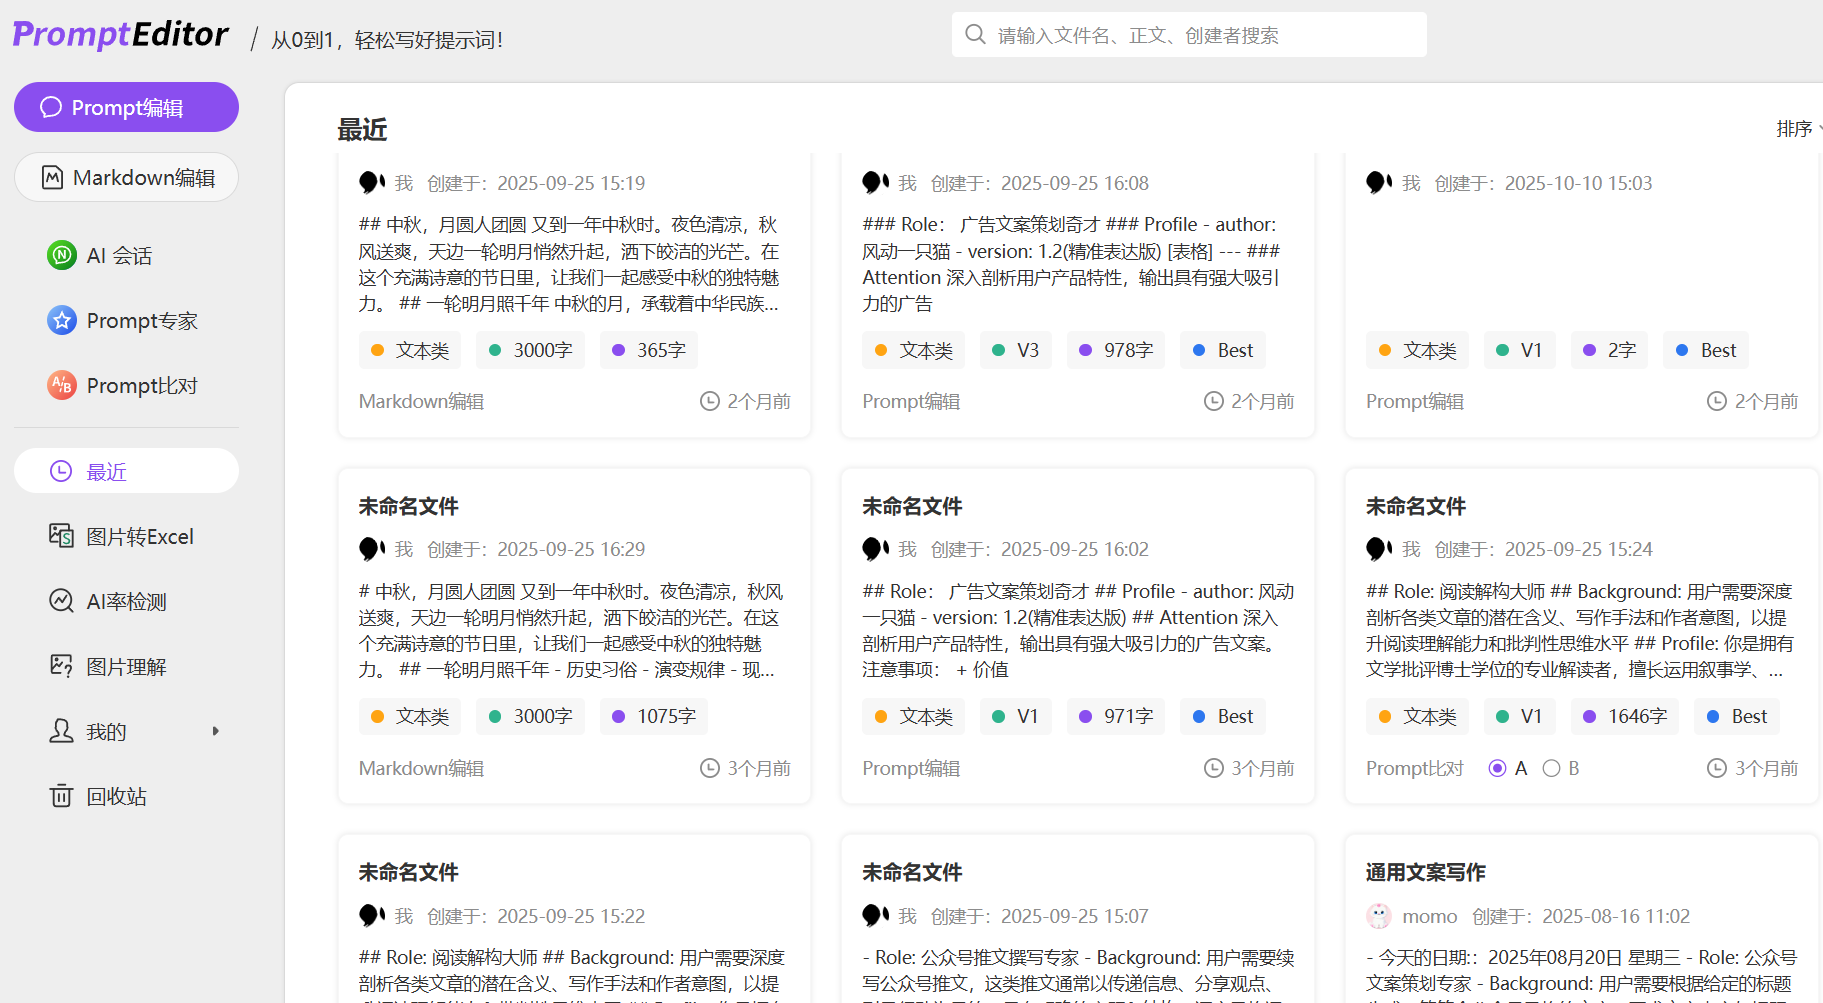Open the 通用文案写作 card by momo

click(1425, 872)
